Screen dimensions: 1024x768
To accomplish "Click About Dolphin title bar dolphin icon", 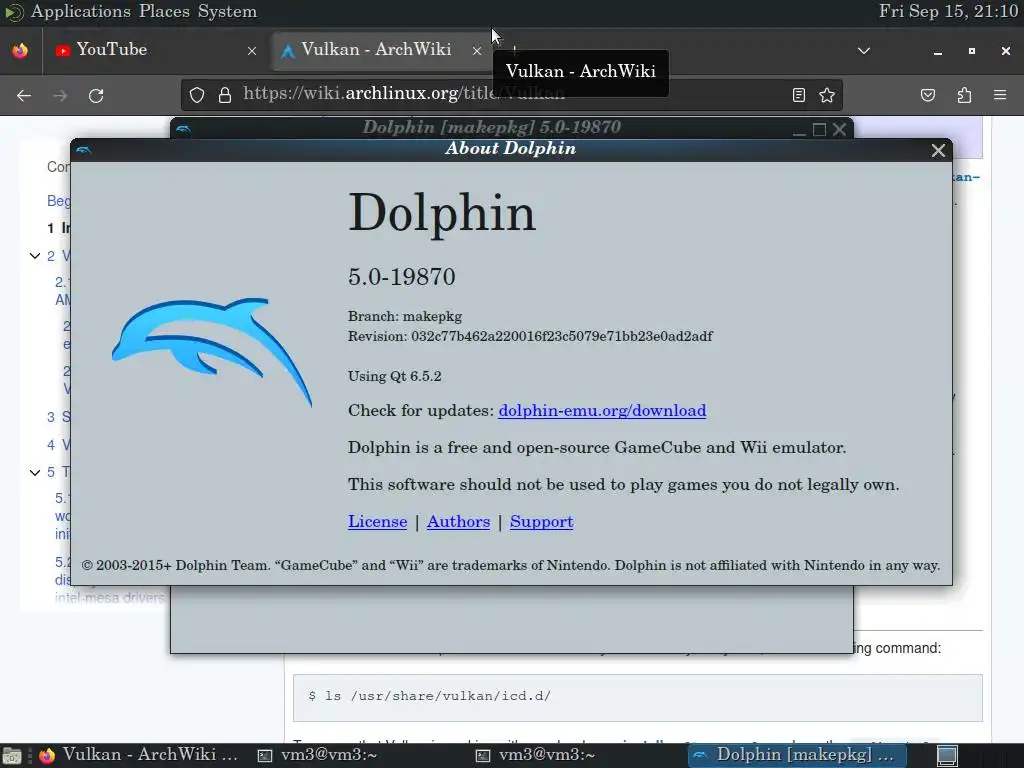I will click(x=84, y=150).
